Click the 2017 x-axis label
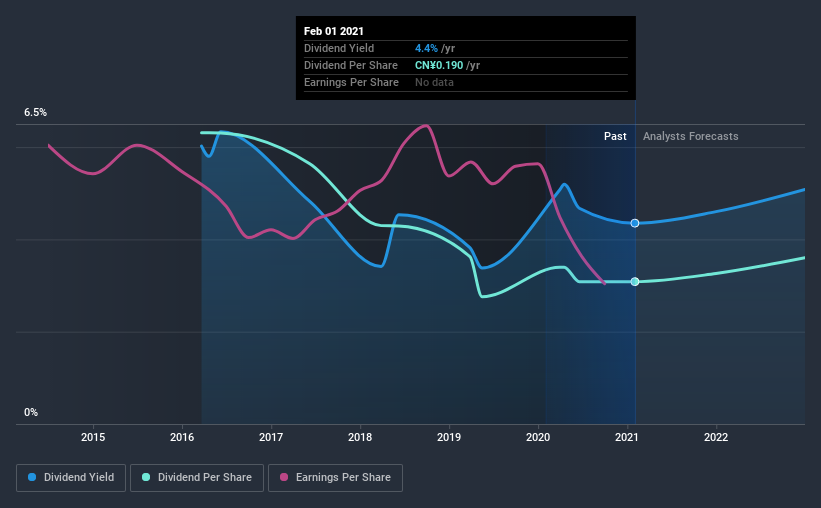 tap(271, 437)
